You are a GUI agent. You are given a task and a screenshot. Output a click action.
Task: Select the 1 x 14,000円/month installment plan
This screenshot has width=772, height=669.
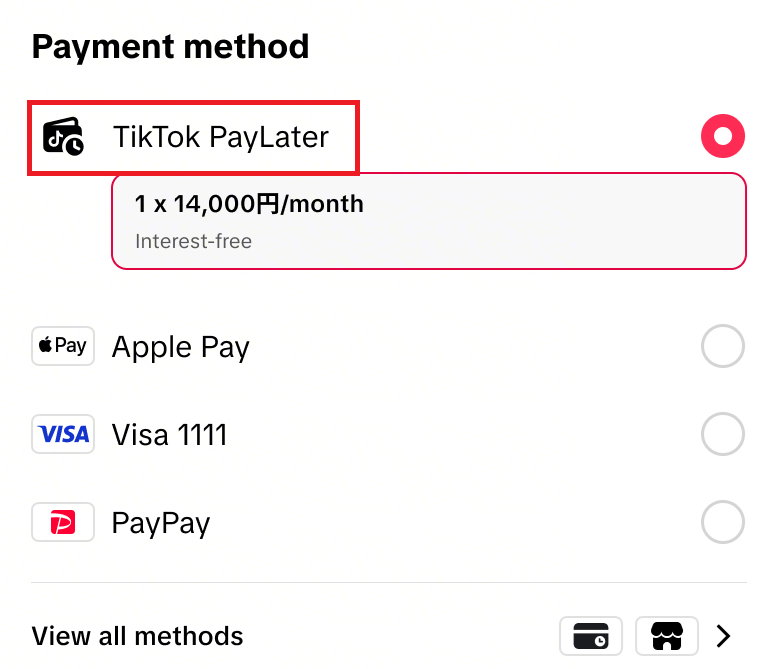tap(429, 221)
